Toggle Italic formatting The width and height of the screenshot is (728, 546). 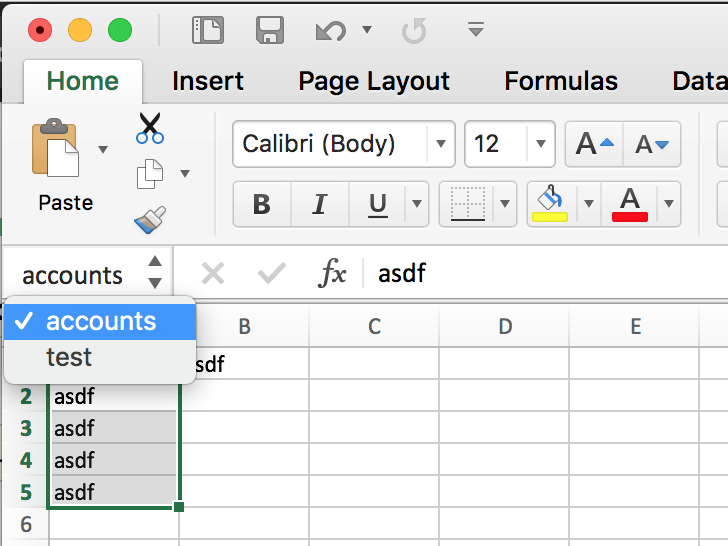click(320, 205)
